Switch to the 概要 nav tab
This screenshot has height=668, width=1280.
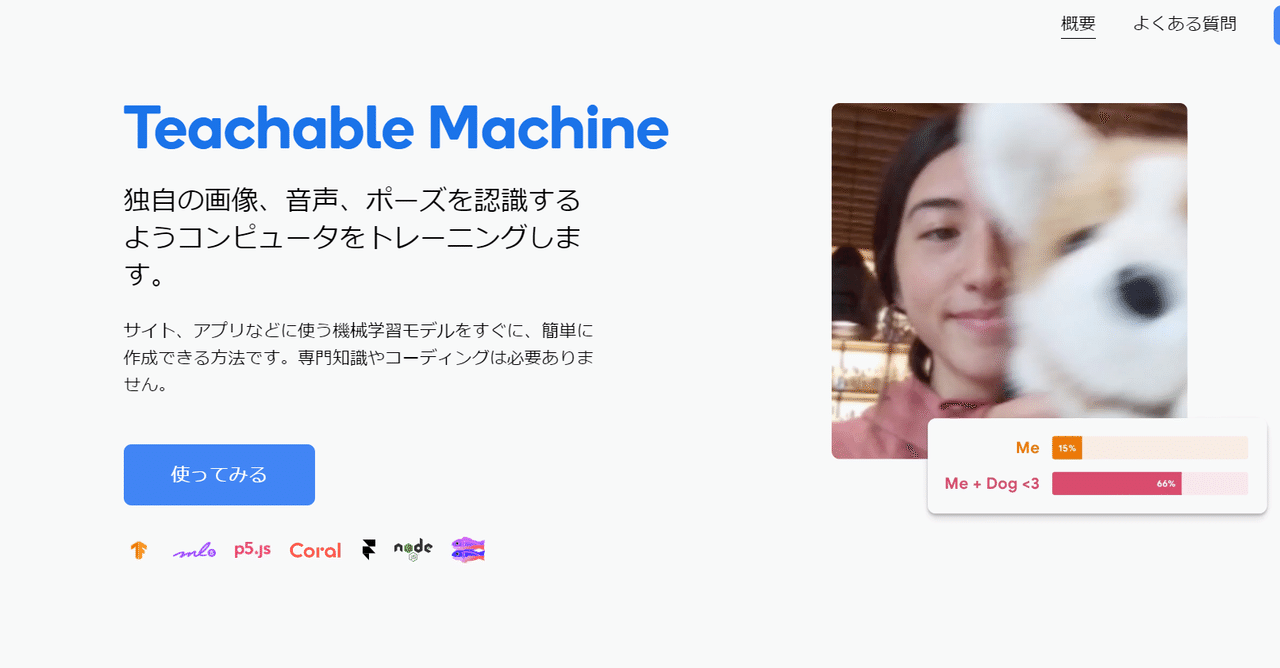click(x=1078, y=24)
